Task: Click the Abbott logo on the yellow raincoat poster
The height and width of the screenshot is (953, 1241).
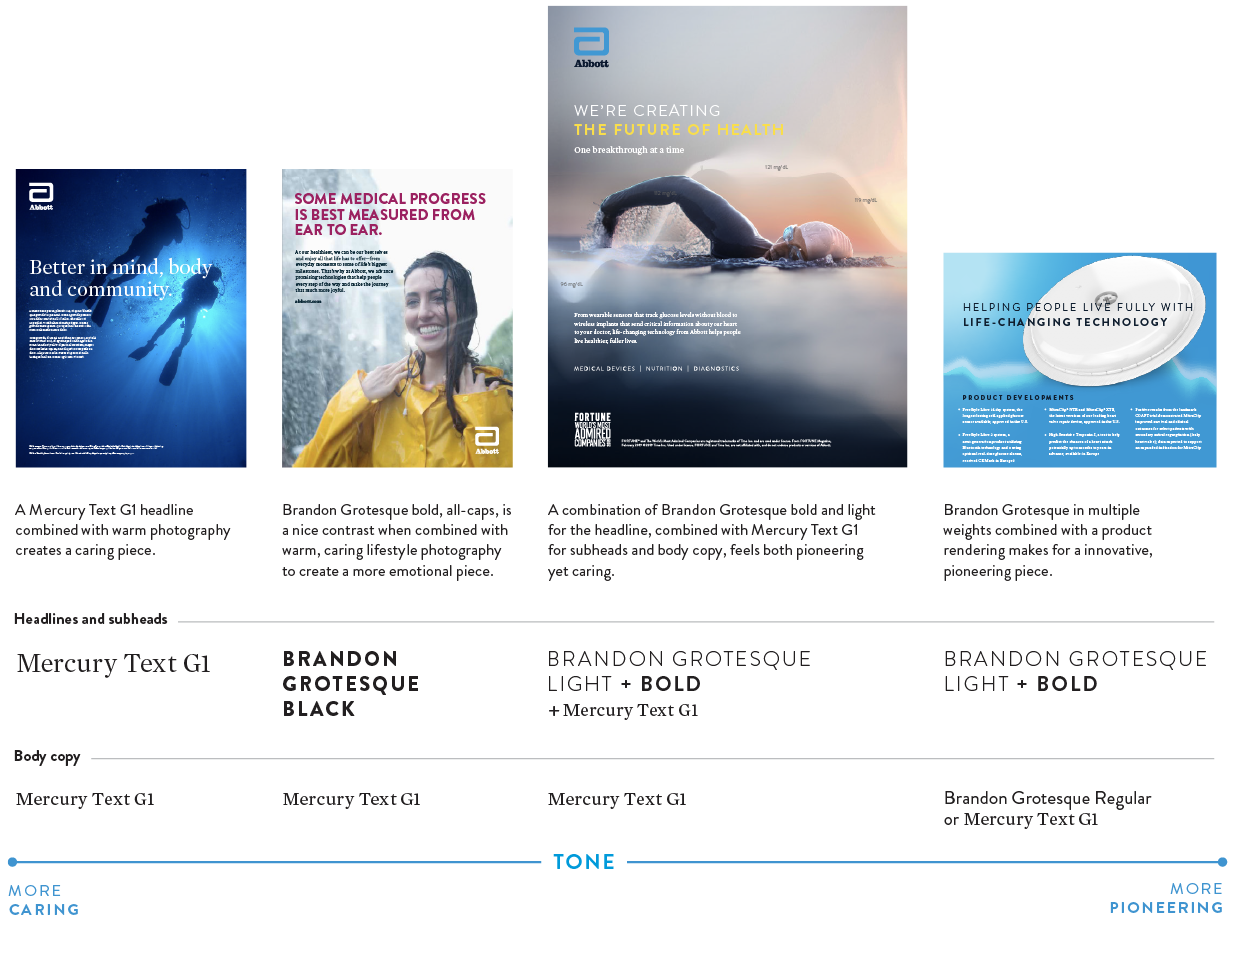Action: point(487,439)
